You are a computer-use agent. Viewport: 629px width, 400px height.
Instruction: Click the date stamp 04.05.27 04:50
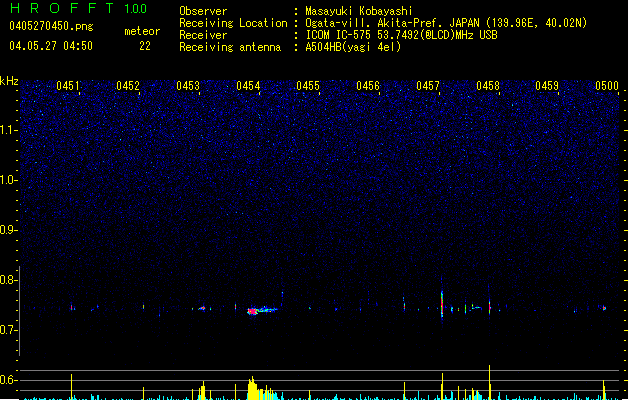[51, 46]
